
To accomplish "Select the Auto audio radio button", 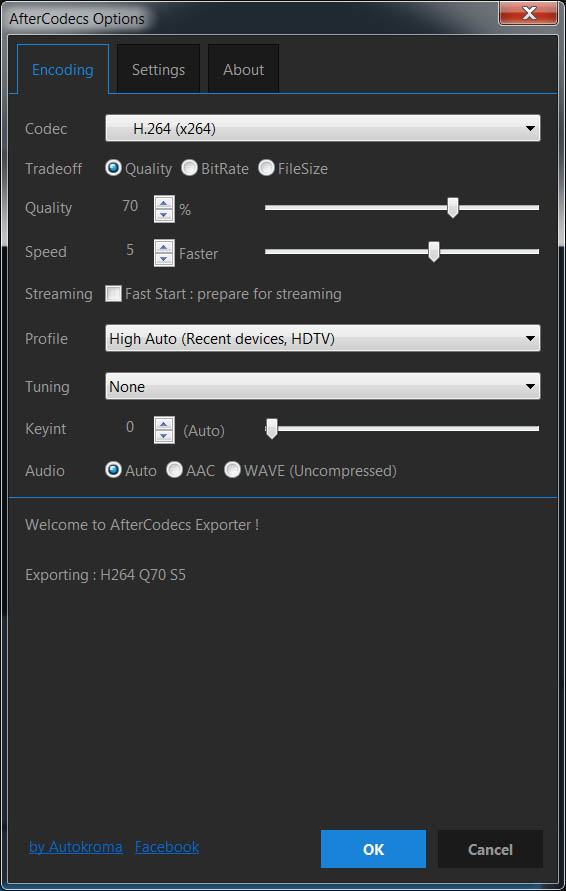I will (114, 470).
